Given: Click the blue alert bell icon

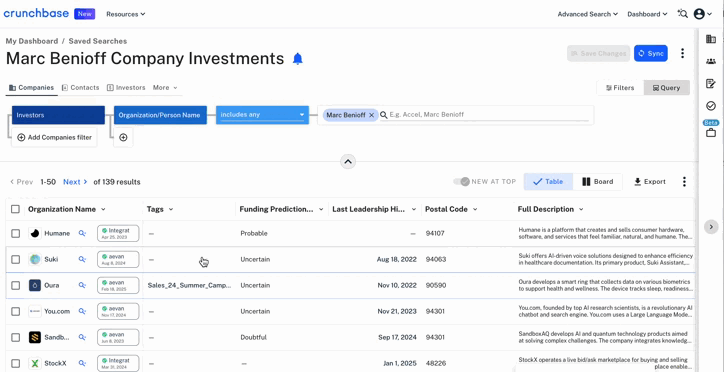Looking at the screenshot, I should tap(298, 59).
